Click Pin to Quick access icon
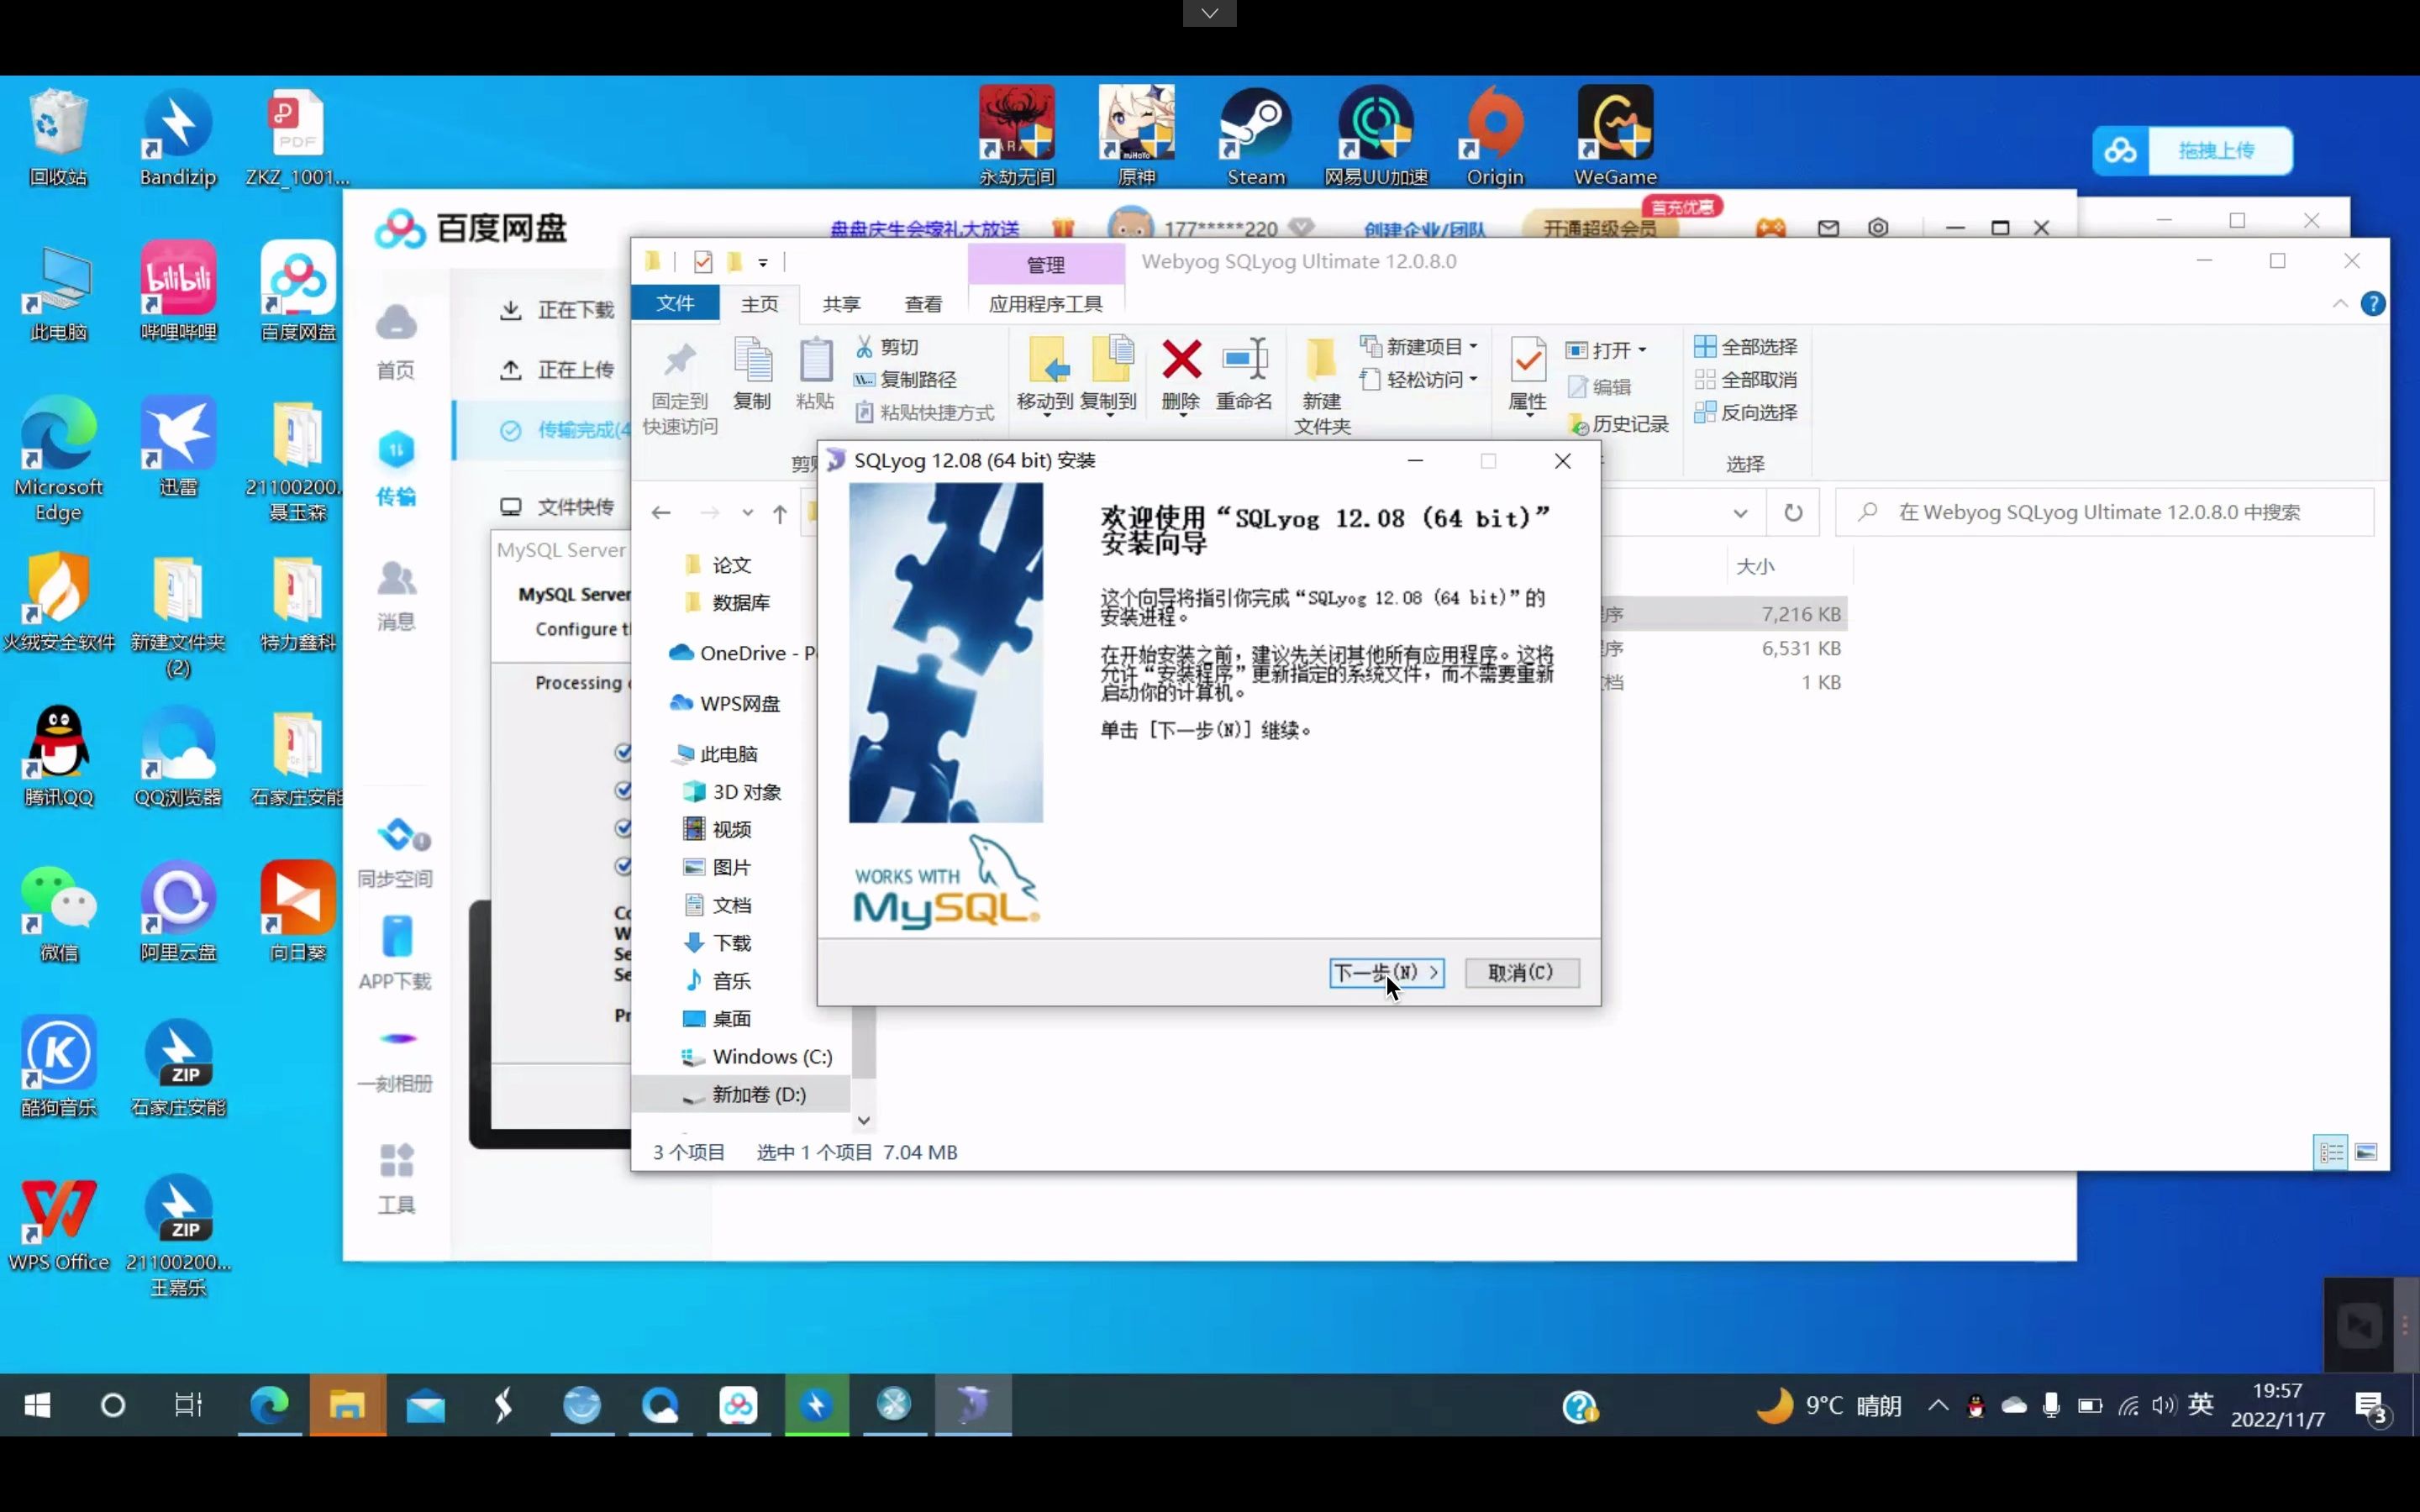Viewport: 2420px width, 1512px height. 680,387
